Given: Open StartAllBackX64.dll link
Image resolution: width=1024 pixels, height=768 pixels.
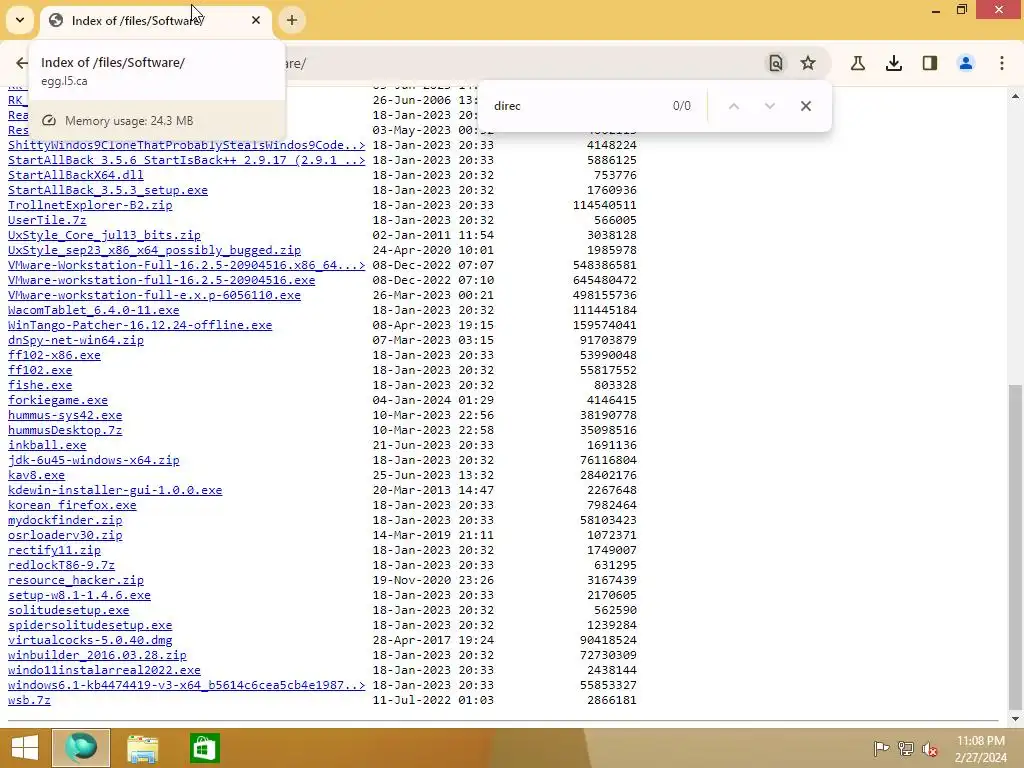Looking at the screenshot, I should (x=76, y=175).
